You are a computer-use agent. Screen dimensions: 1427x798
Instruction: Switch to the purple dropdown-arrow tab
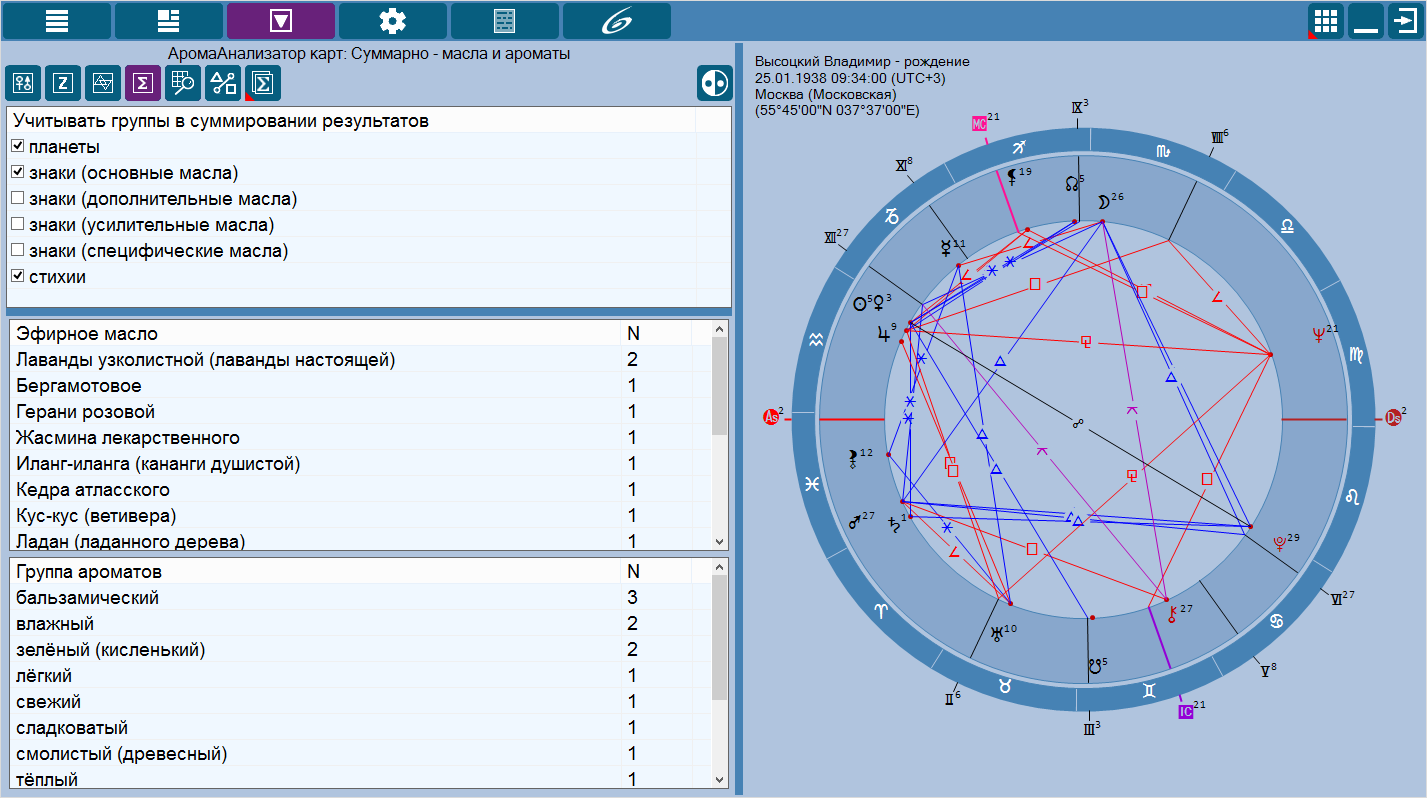280,20
